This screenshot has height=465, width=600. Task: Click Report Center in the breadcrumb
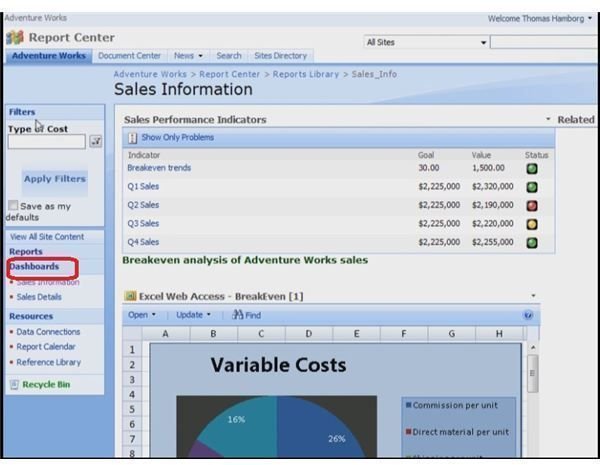tap(230, 74)
